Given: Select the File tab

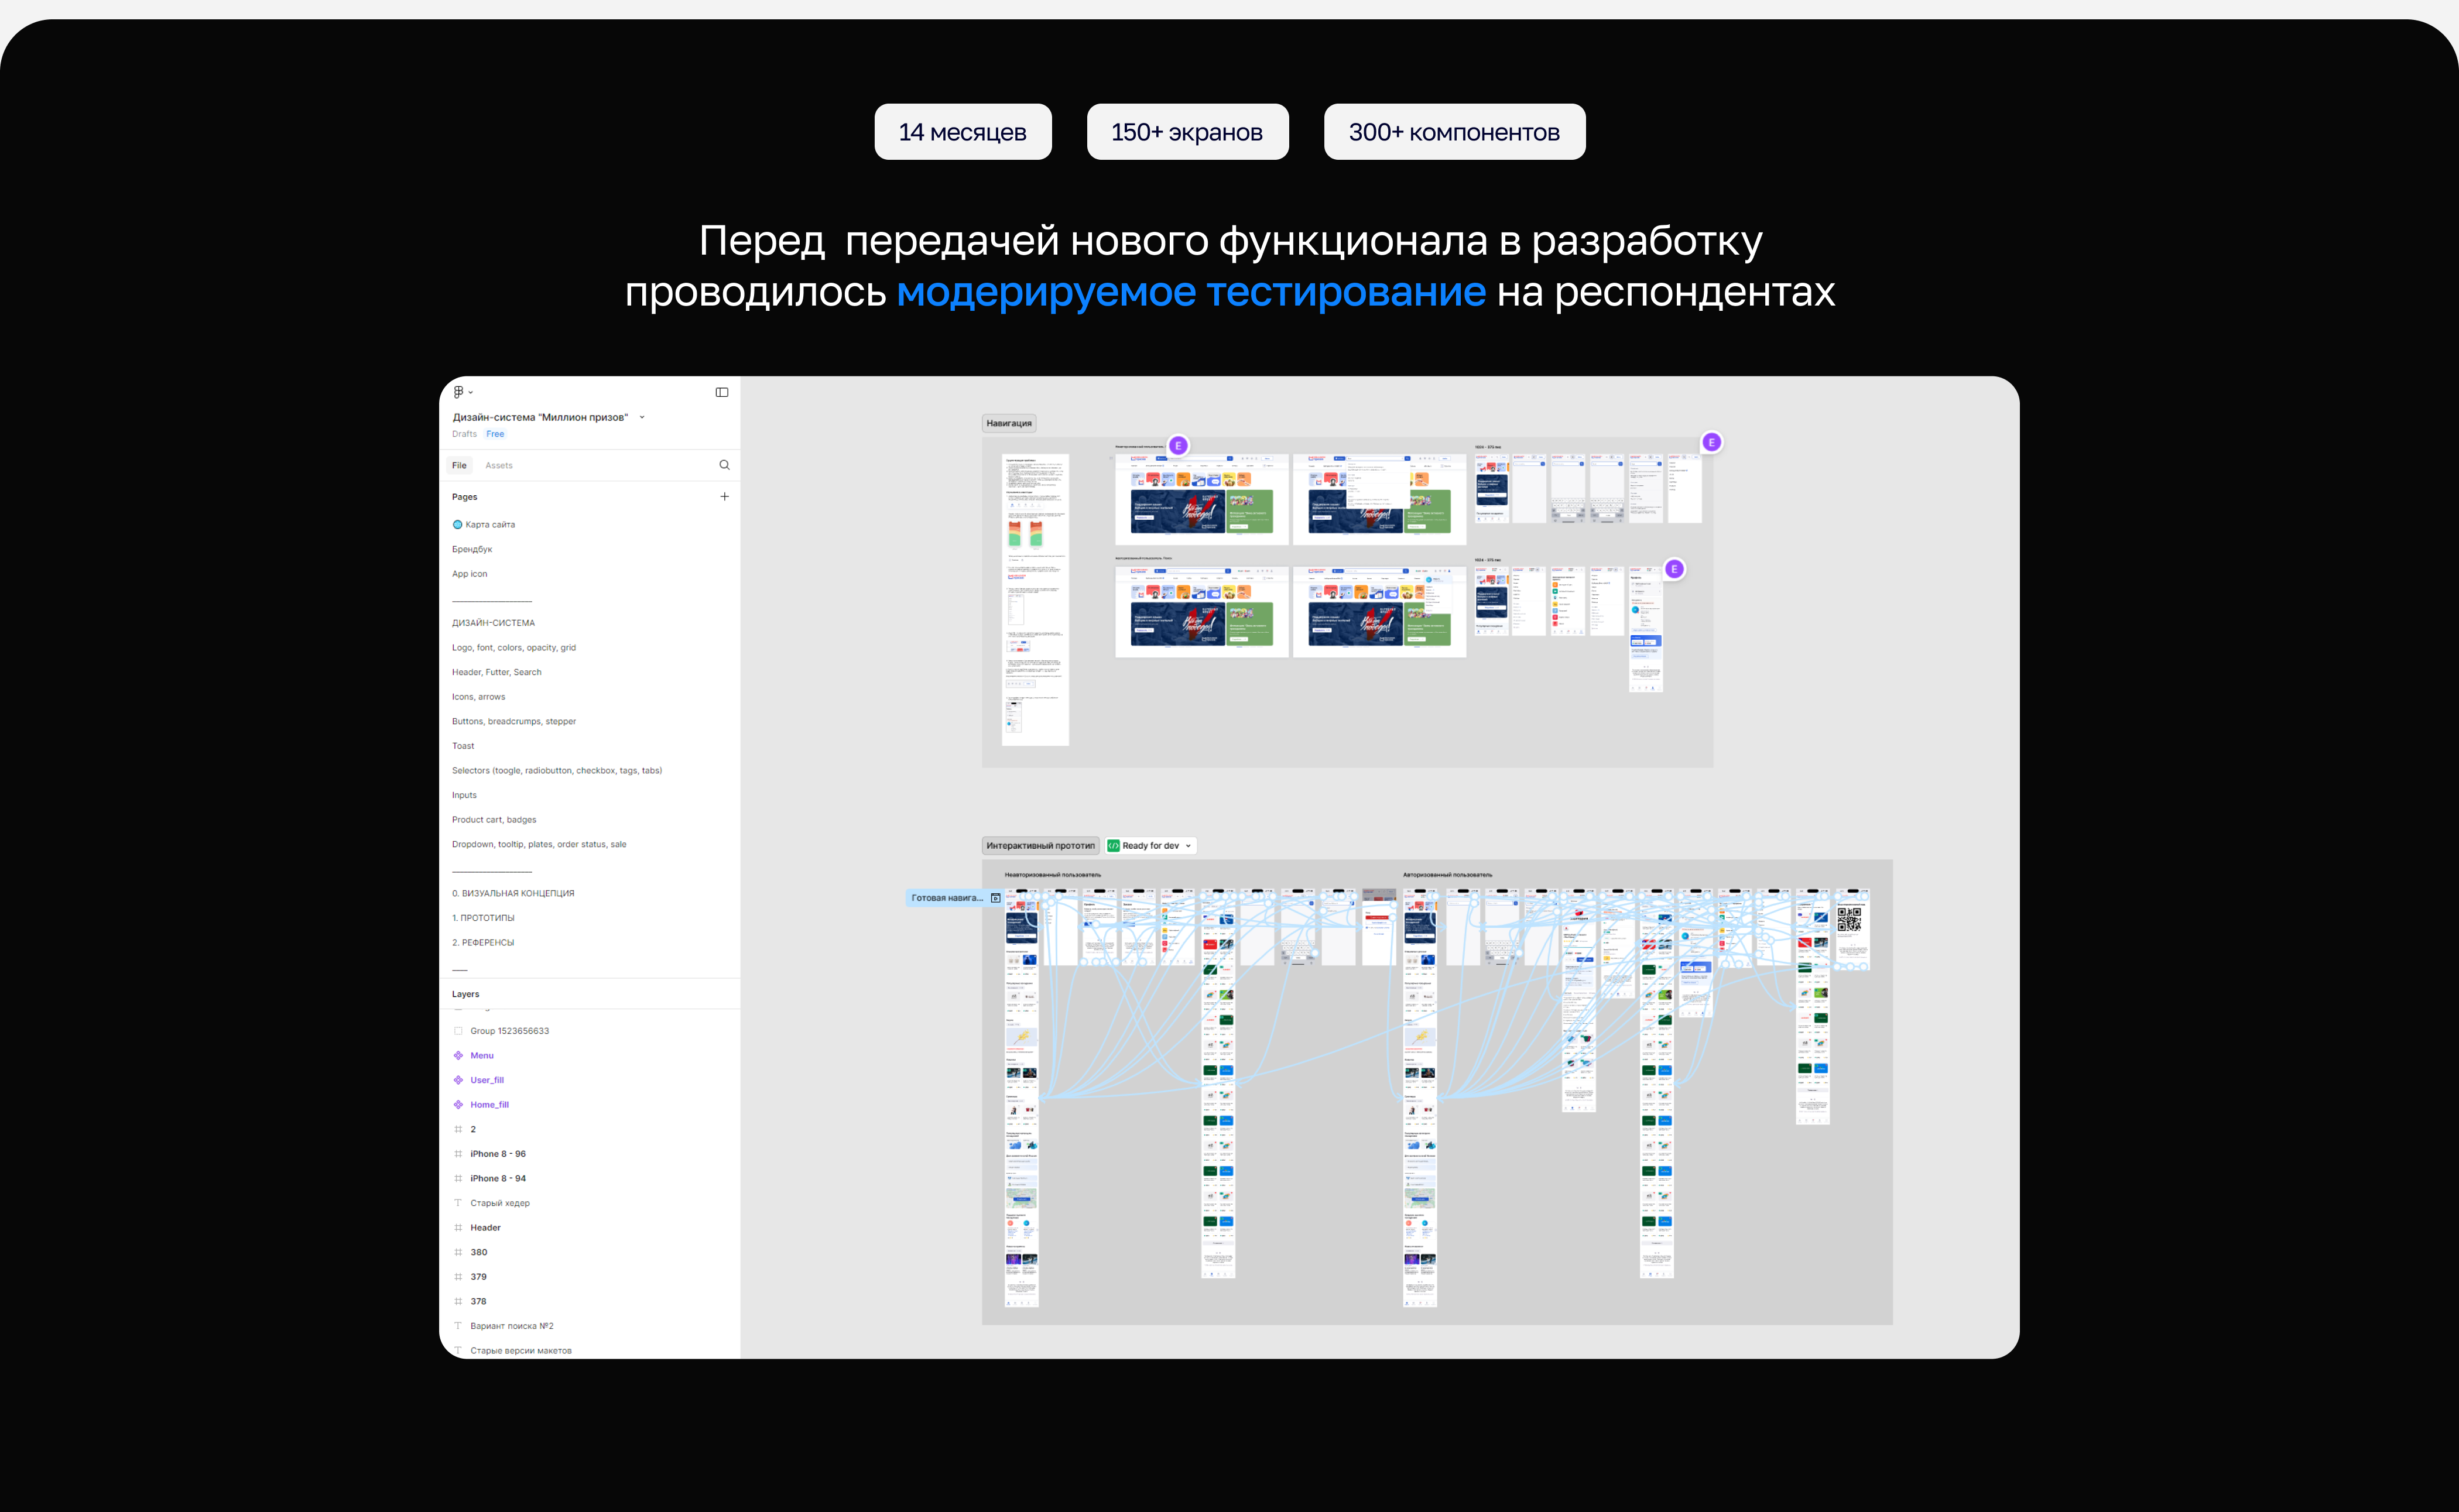Looking at the screenshot, I should [x=459, y=465].
